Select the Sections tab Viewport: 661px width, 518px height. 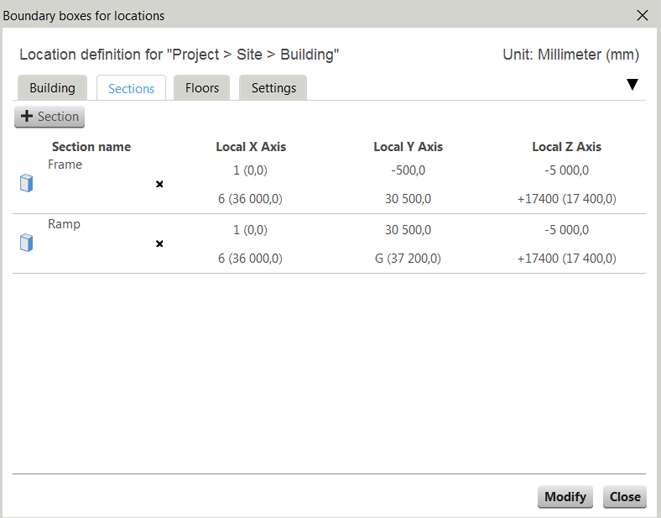(131, 88)
